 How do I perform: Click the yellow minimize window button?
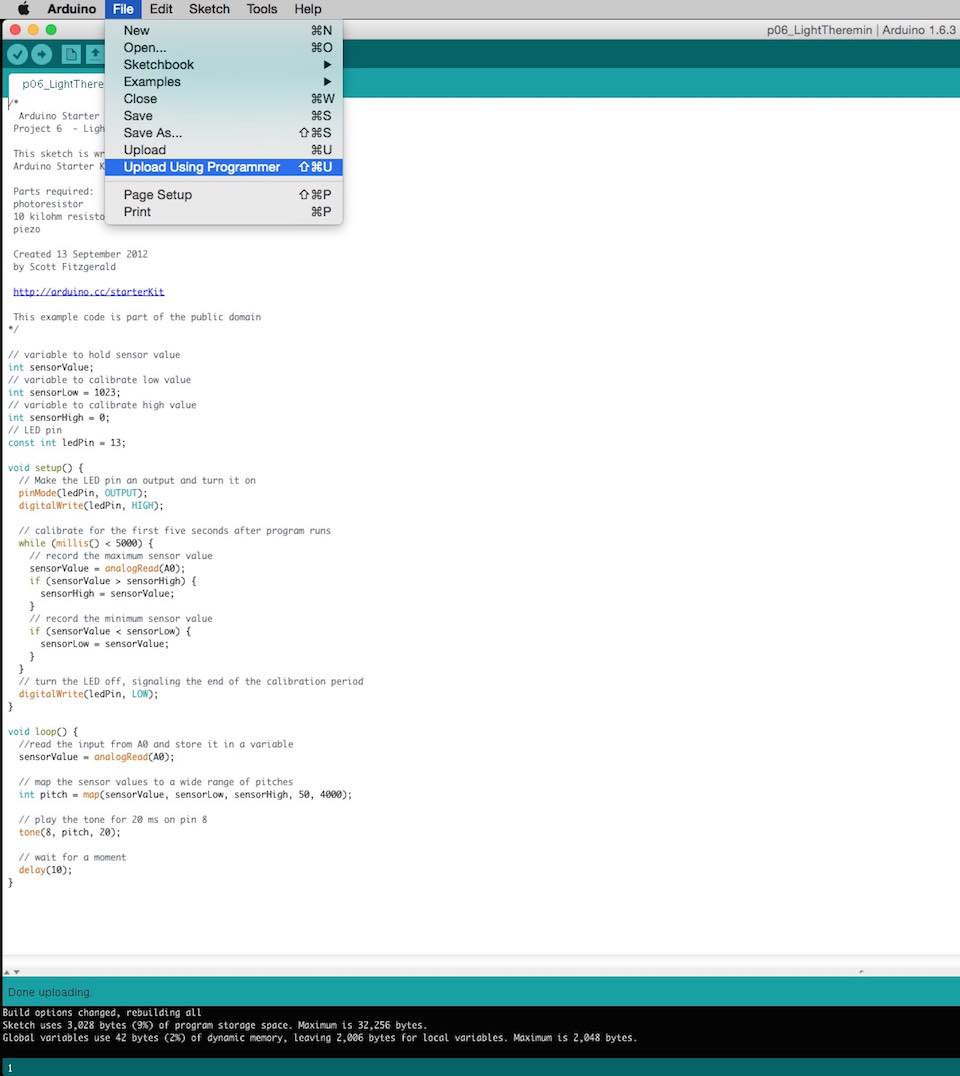(33, 30)
